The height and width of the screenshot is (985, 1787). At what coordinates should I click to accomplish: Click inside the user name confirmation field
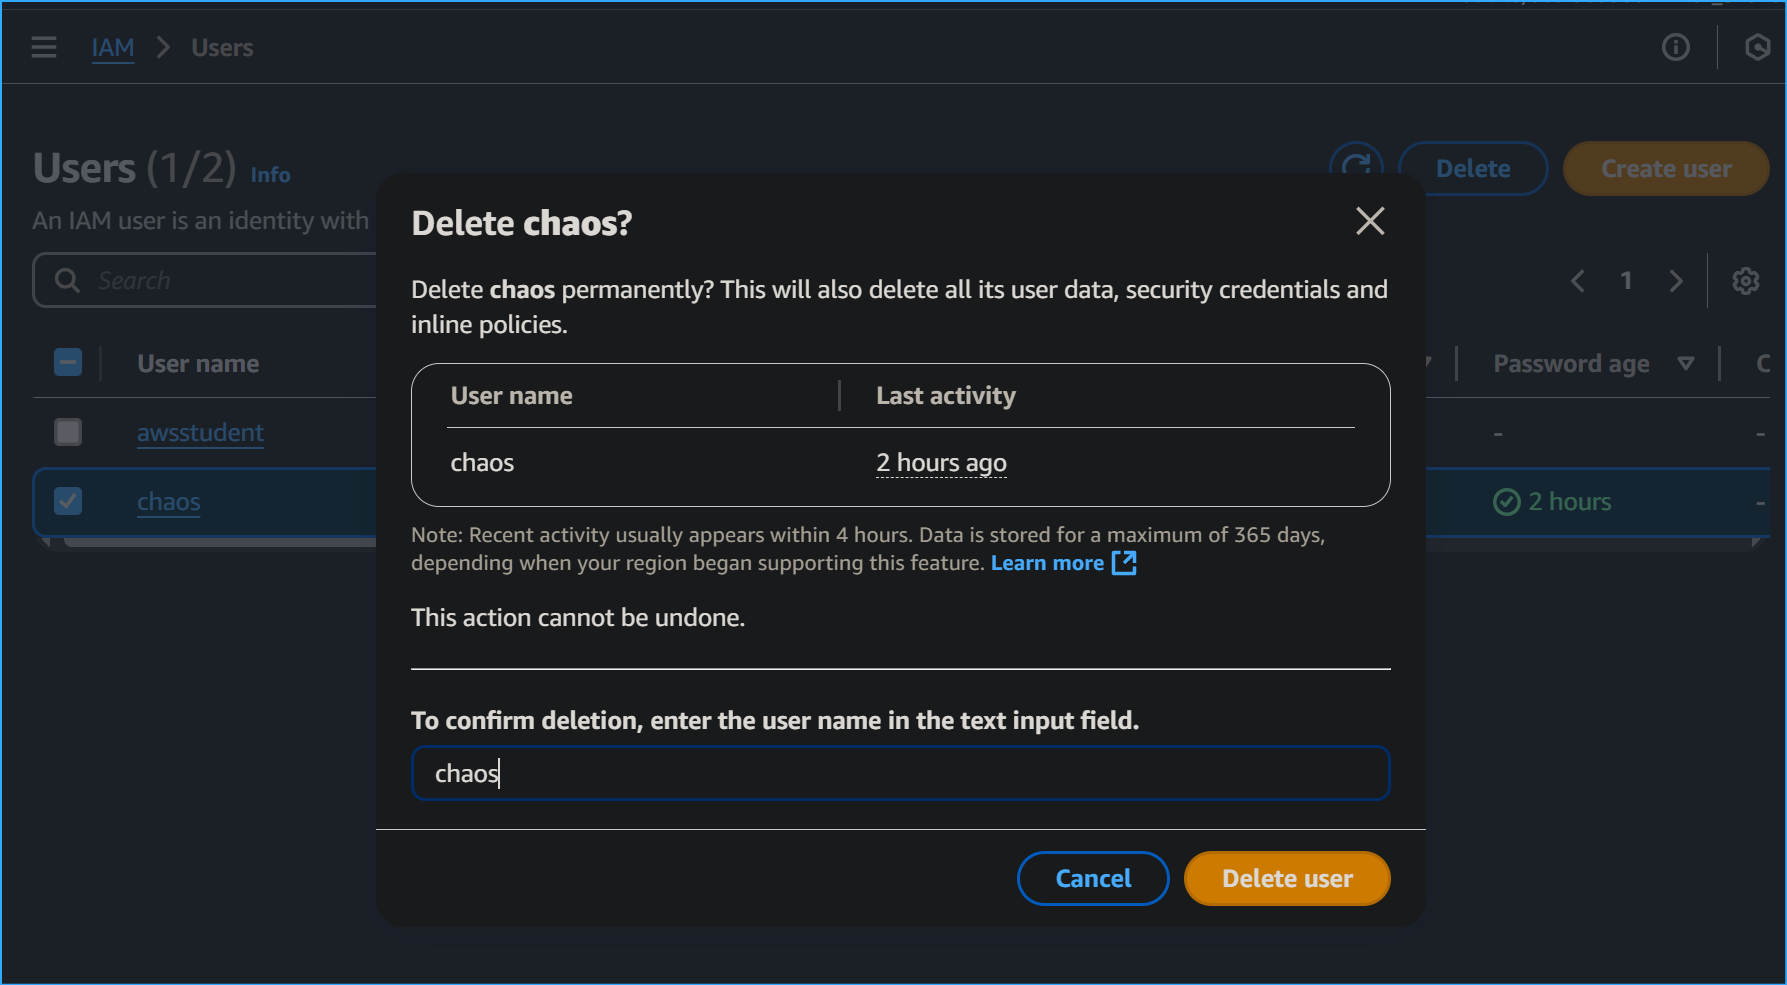900,773
